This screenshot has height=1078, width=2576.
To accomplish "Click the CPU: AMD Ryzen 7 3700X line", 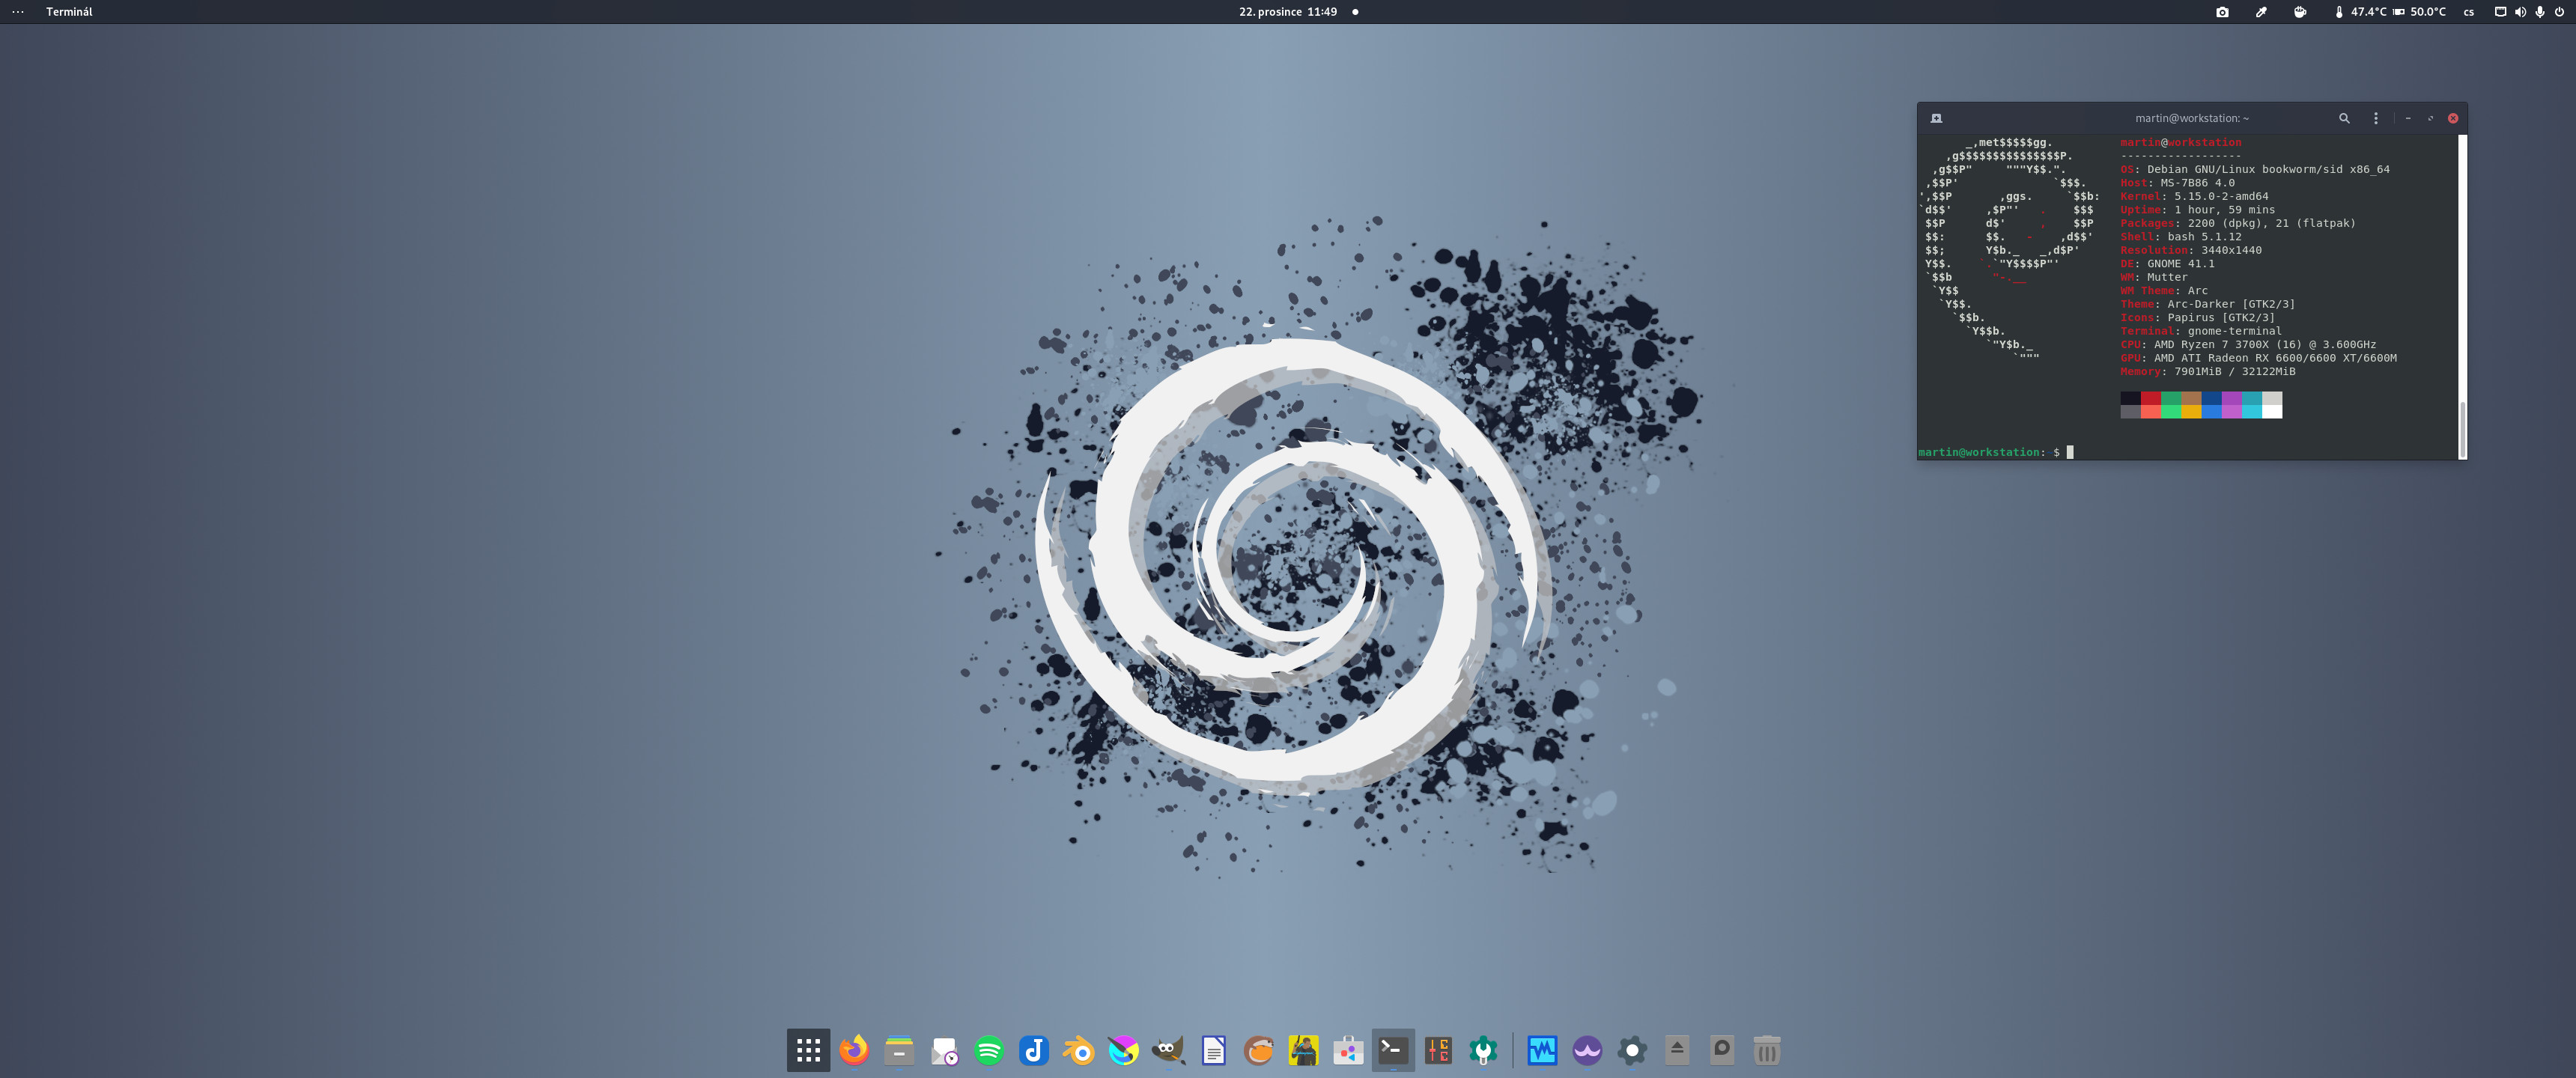I will [x=2248, y=344].
